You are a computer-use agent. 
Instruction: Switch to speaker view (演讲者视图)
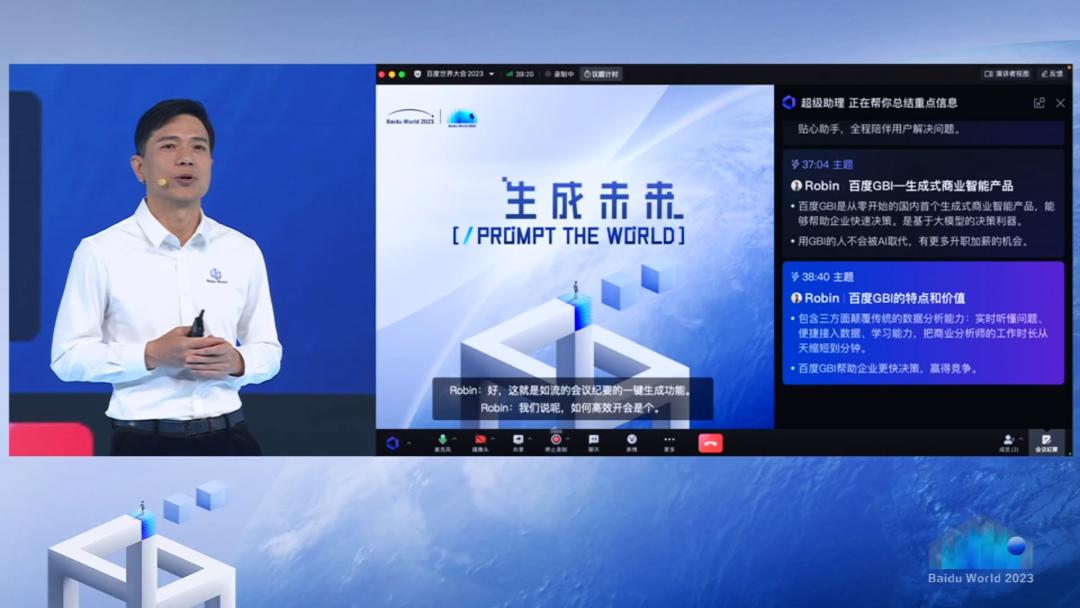[1006, 74]
